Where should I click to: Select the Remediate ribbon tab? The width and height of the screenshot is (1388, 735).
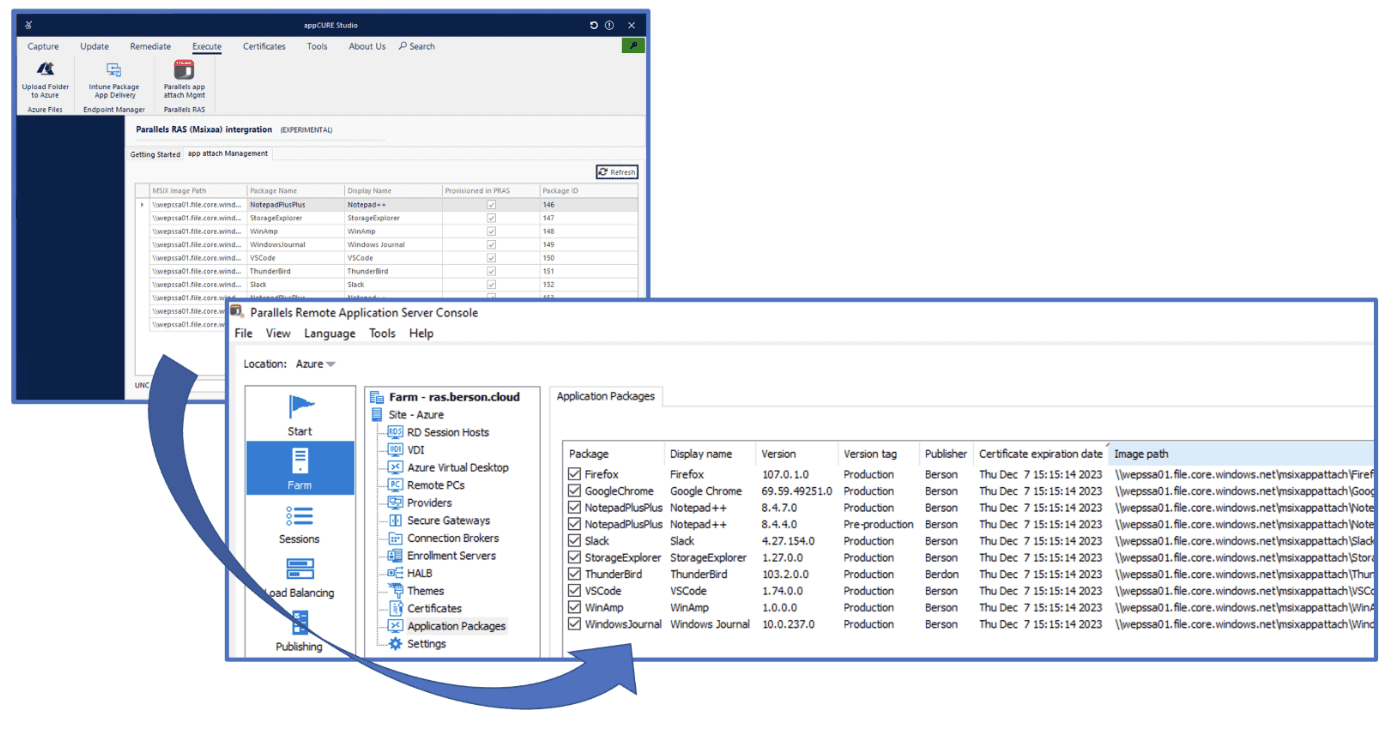[150, 46]
